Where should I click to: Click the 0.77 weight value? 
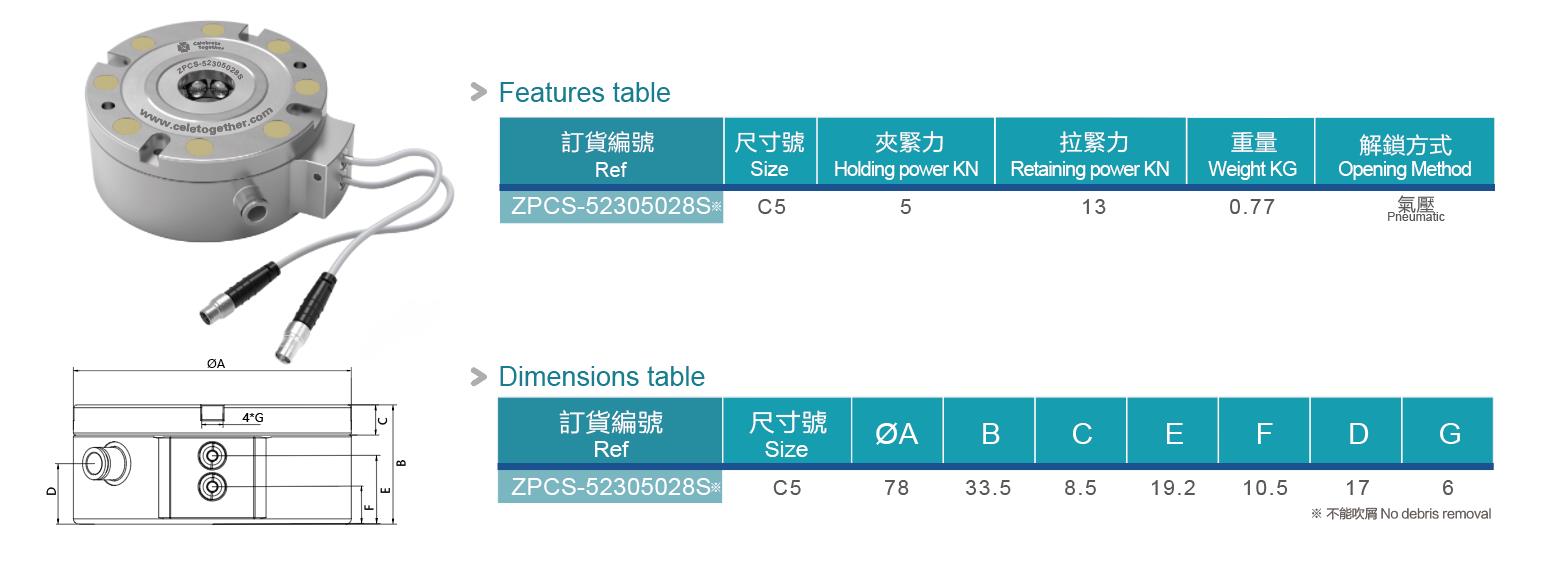point(1251,207)
